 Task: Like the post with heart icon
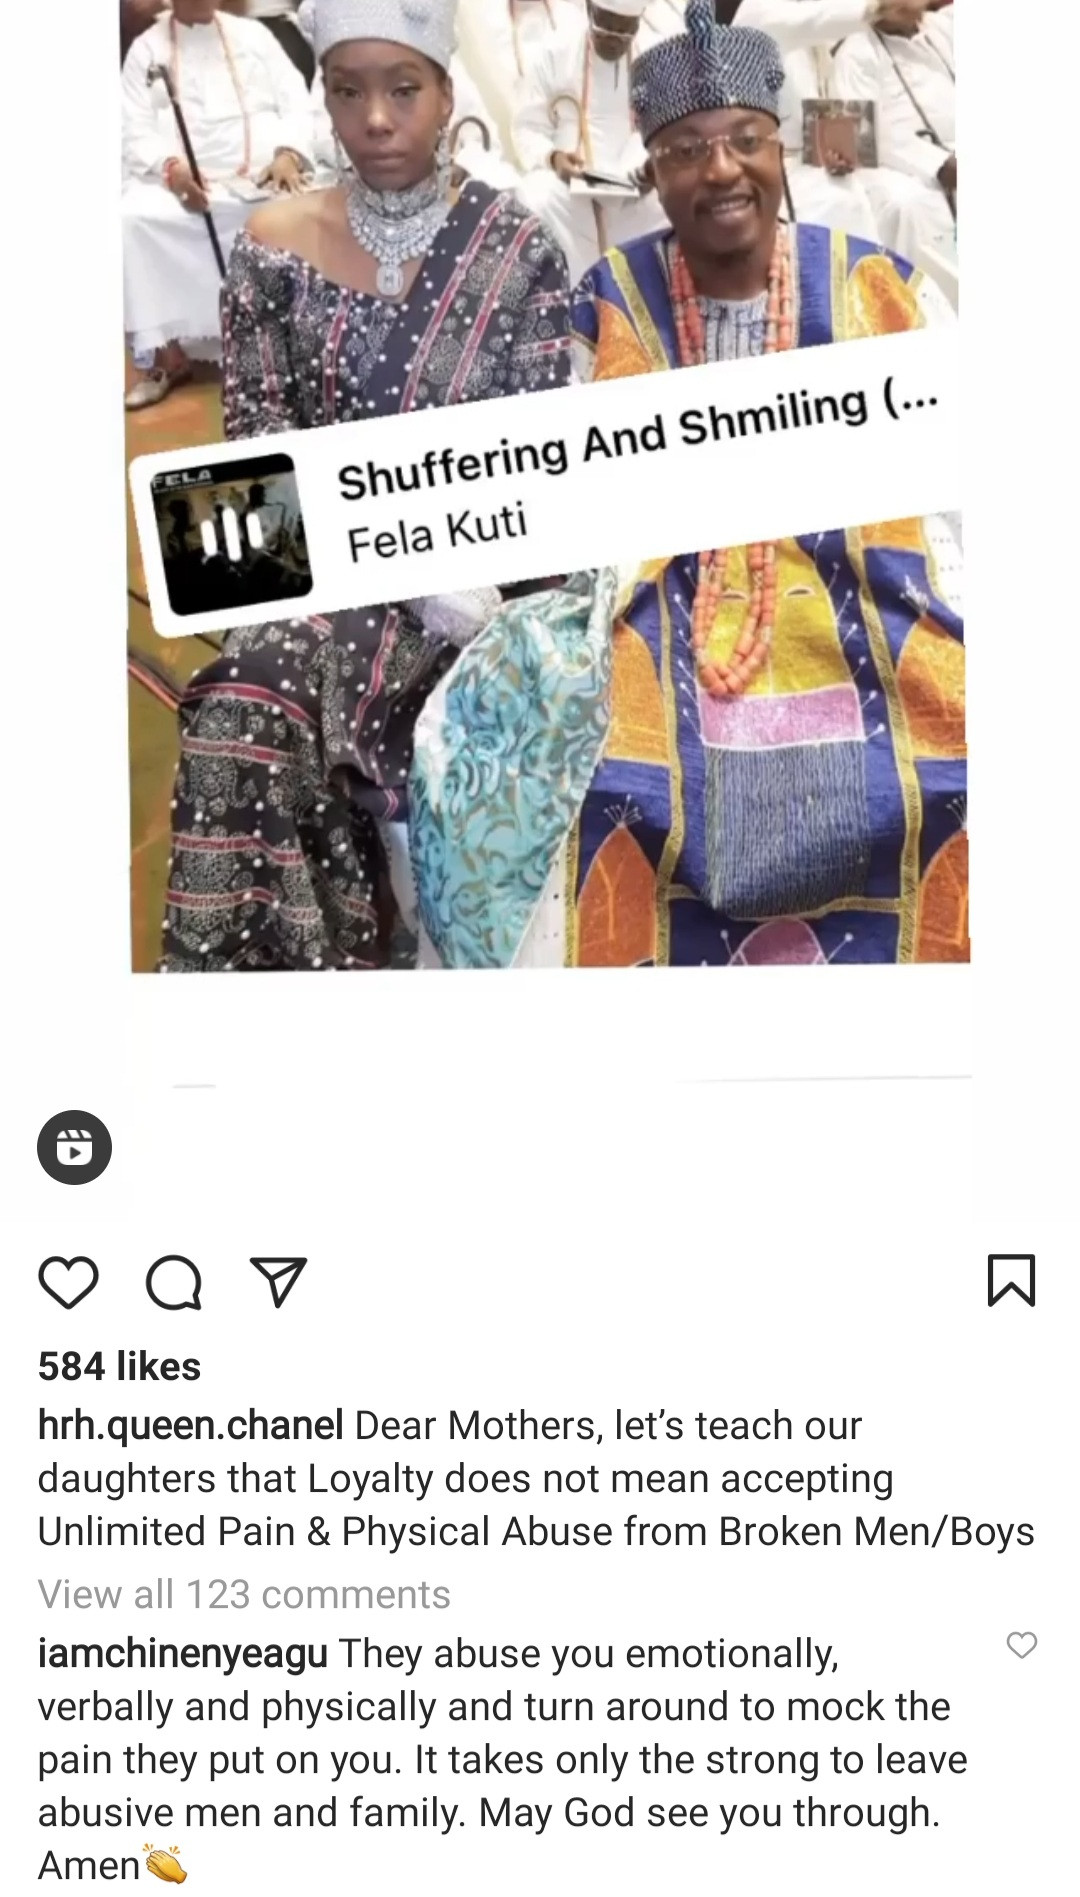69,1282
